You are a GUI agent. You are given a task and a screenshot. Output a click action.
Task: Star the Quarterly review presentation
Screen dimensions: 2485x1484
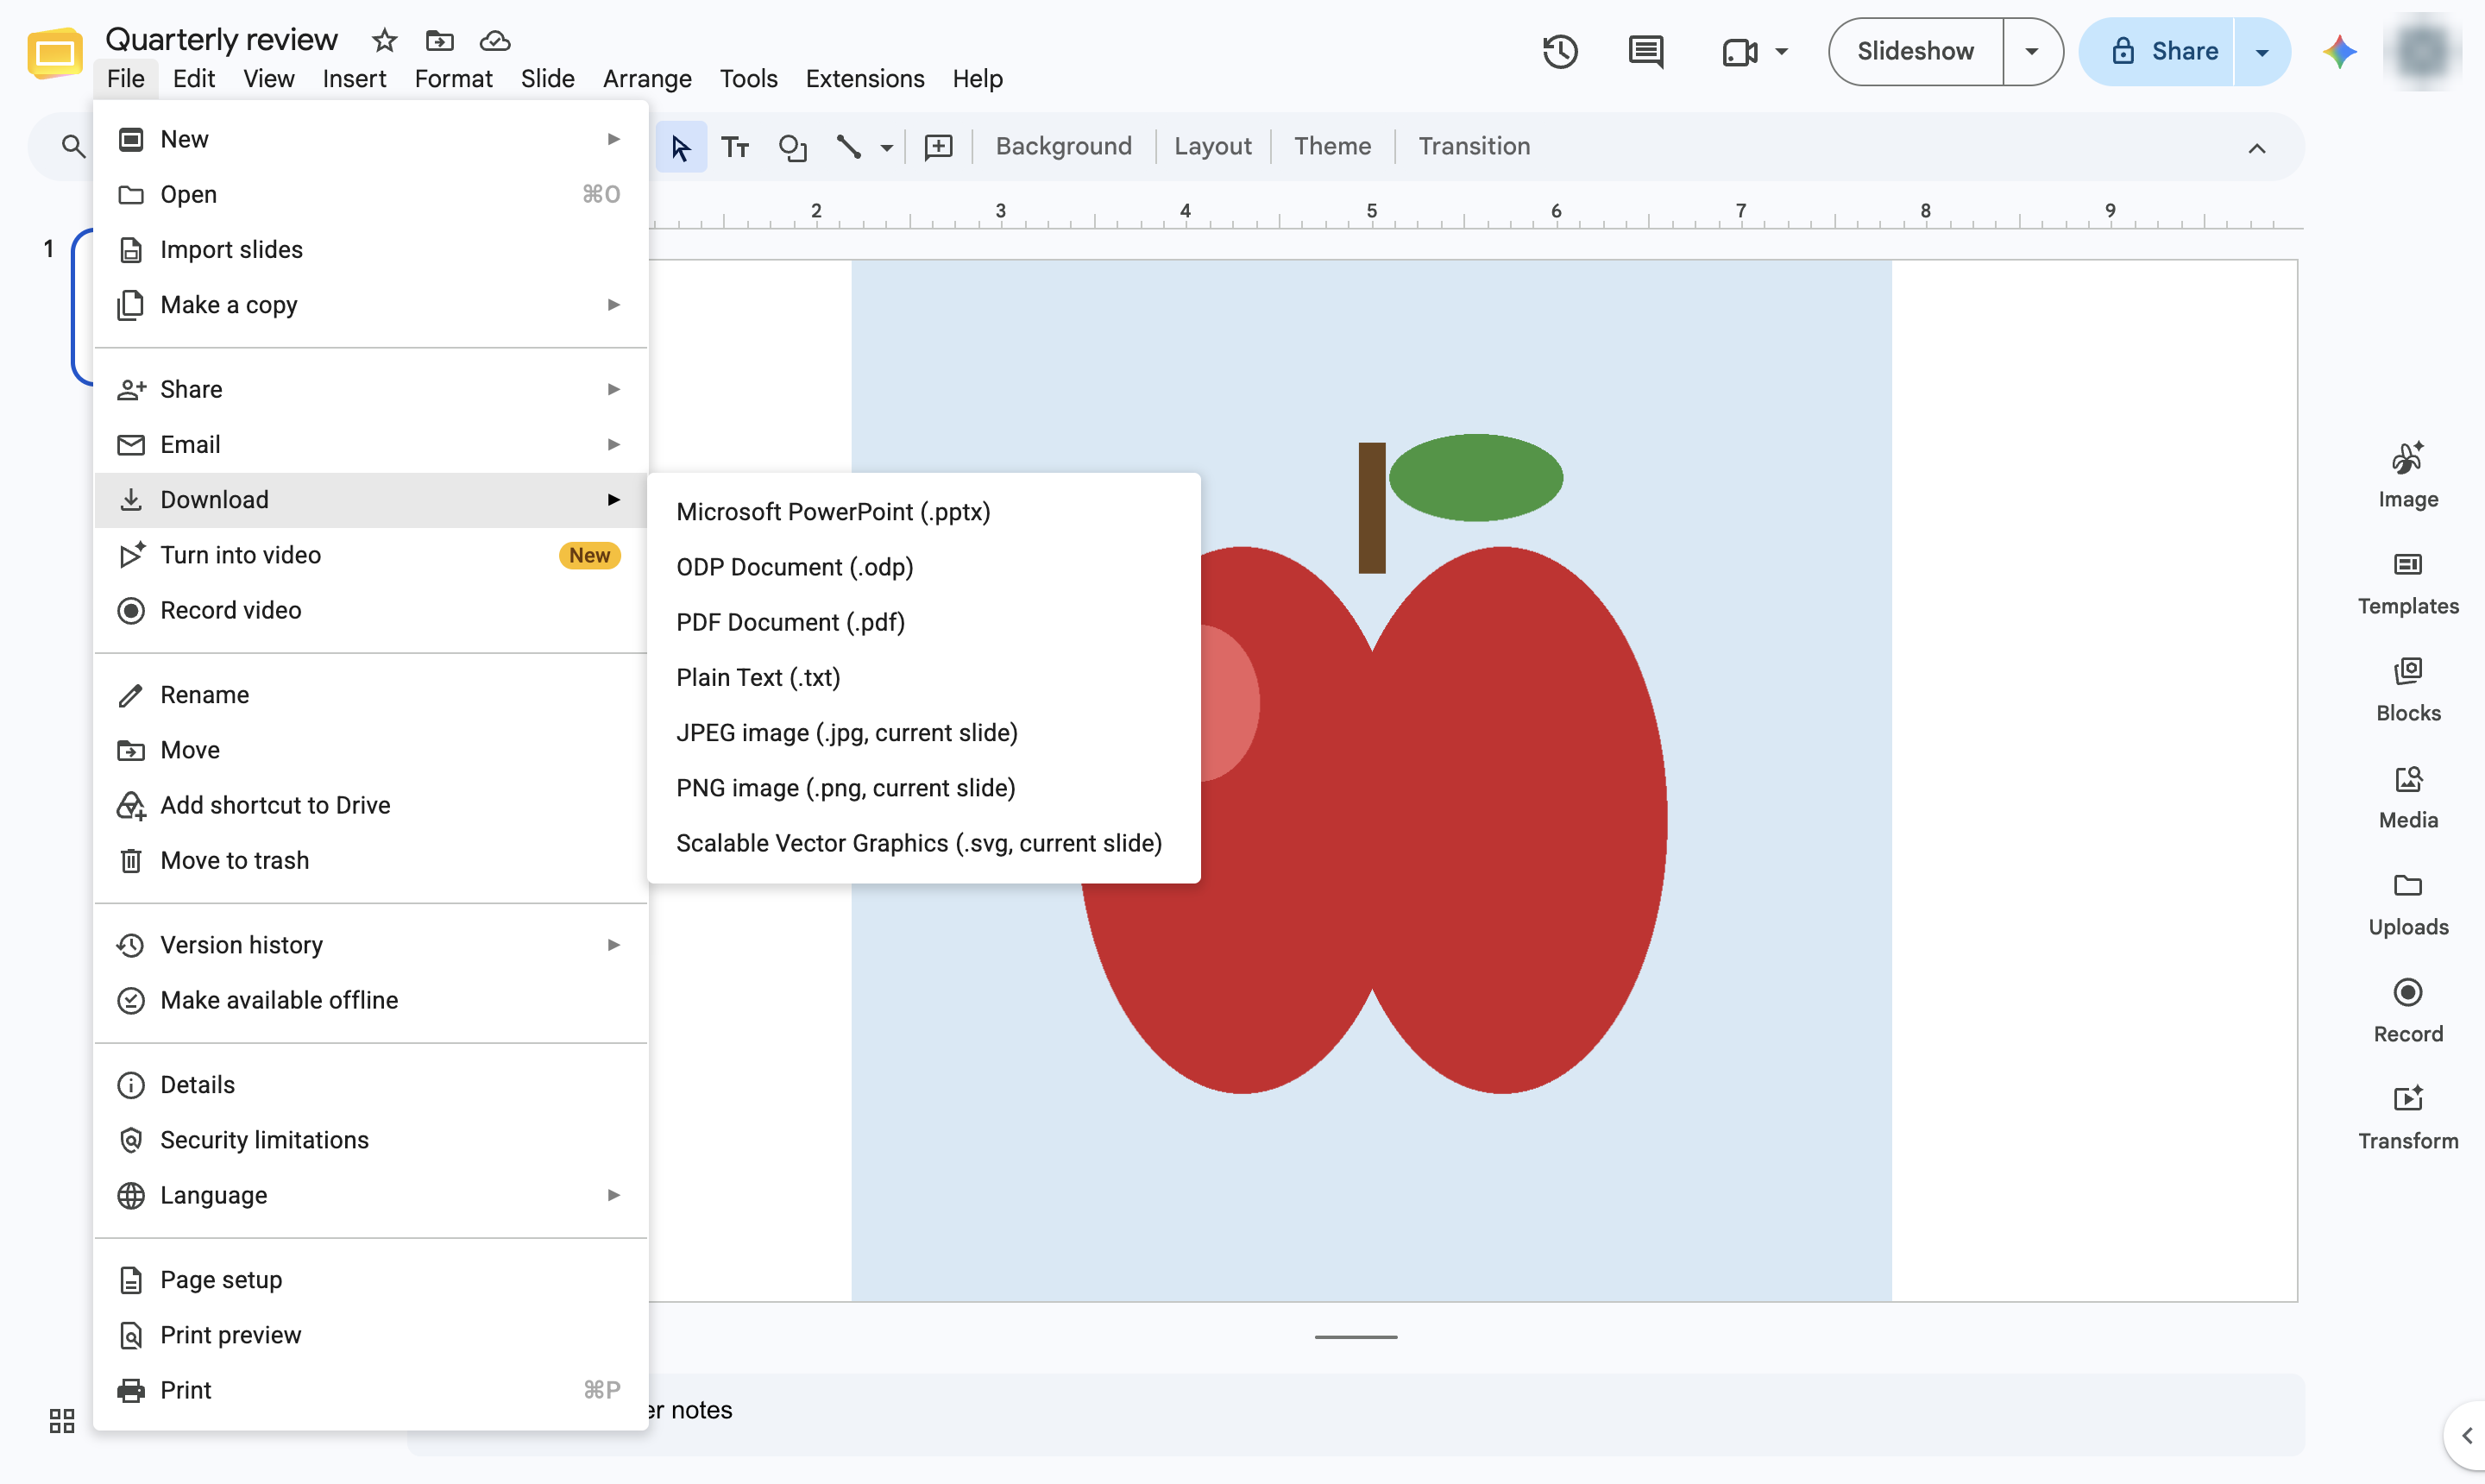(384, 40)
